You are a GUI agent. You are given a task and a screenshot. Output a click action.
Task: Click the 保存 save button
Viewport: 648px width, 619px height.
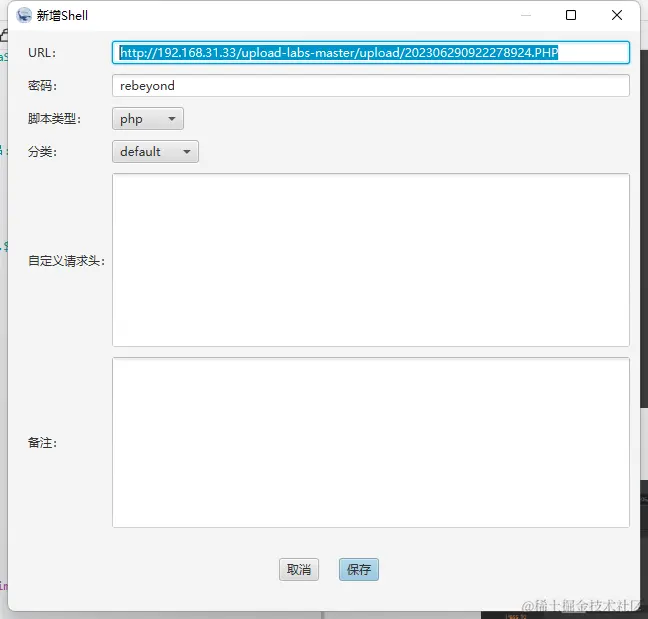359,569
